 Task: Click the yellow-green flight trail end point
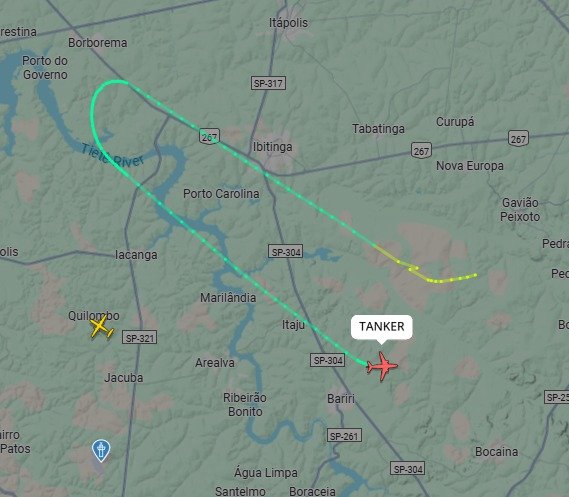click(x=475, y=275)
